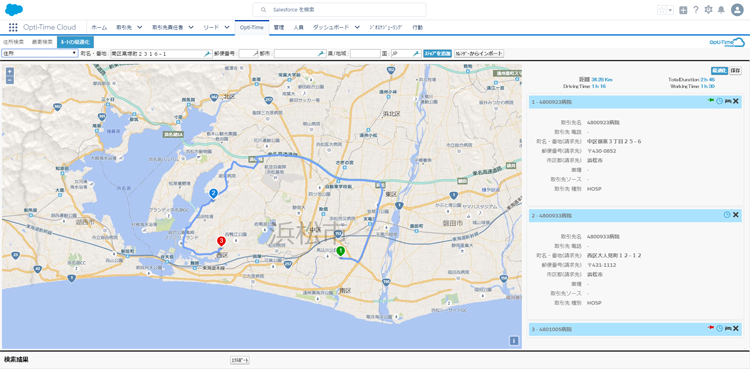Open the 行動 tab
The width and height of the screenshot is (750, 369).
[418, 27]
